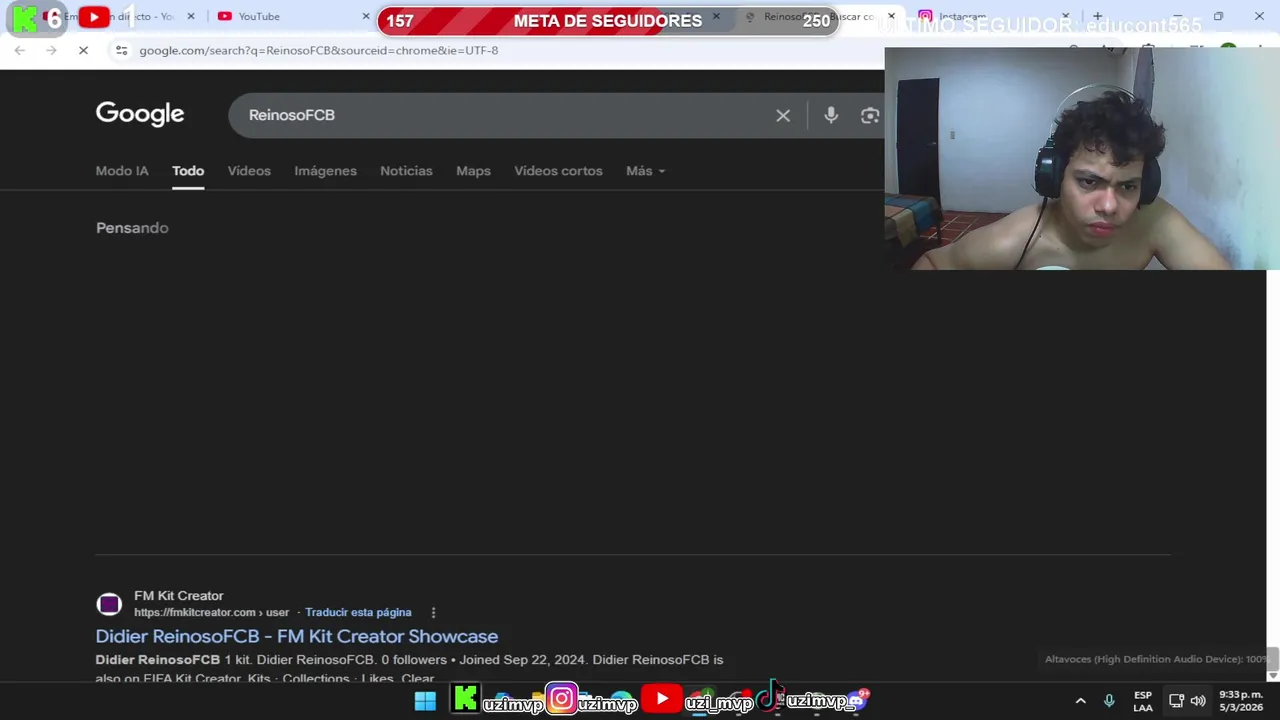Viewport: 1280px width, 720px height.
Task: Switch to Videos cortos tab
Action: (x=558, y=171)
